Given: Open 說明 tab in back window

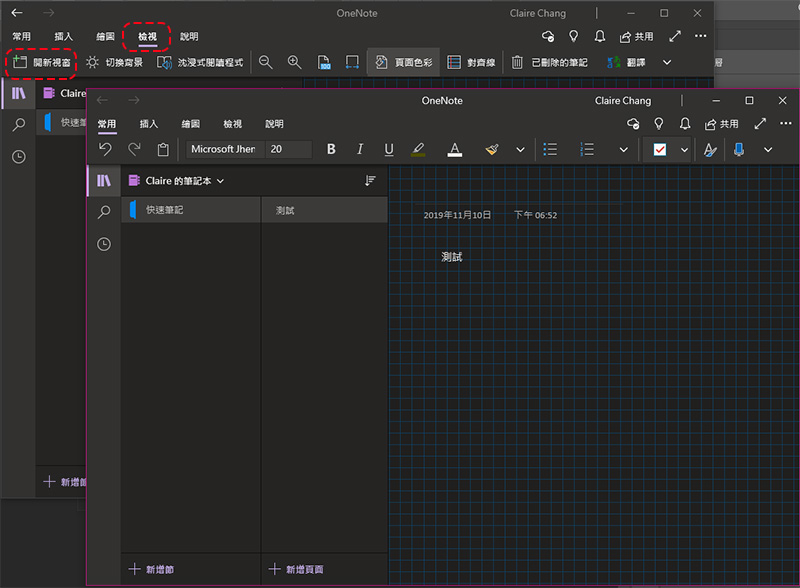Looking at the screenshot, I should [x=189, y=37].
